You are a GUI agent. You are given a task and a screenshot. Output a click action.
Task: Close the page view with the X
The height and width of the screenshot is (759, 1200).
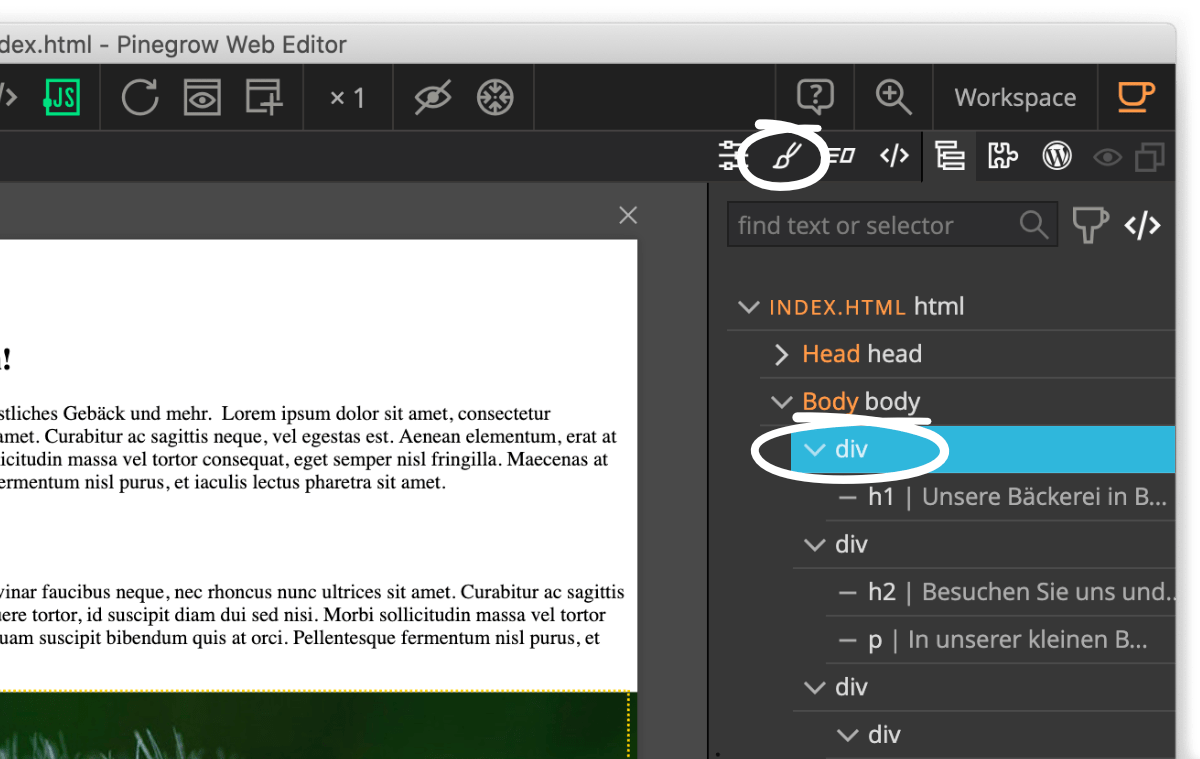628,215
